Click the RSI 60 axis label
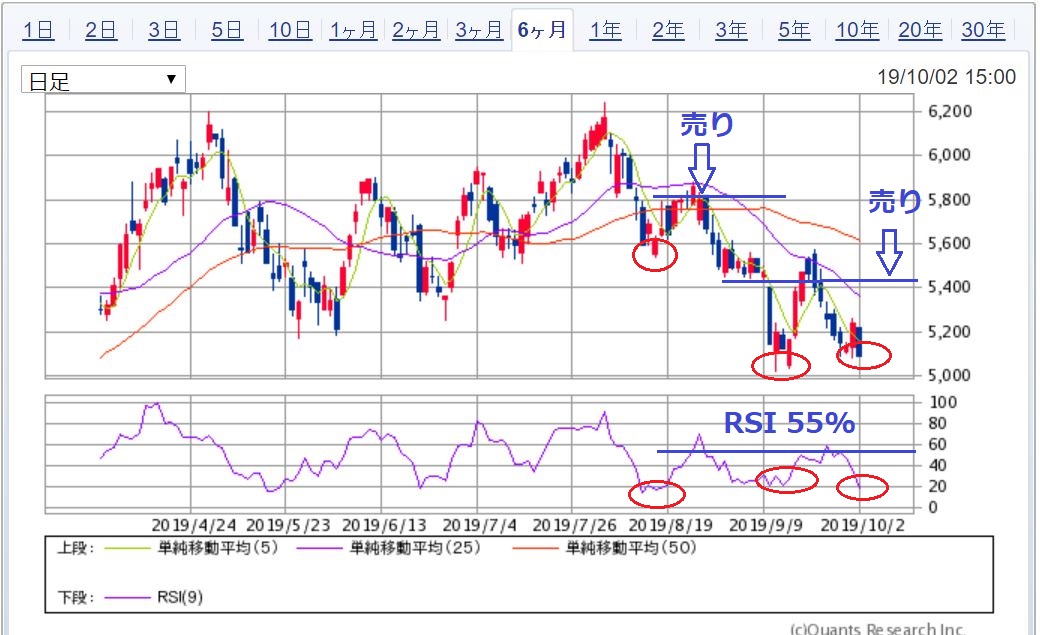1043x635 pixels. point(937,444)
